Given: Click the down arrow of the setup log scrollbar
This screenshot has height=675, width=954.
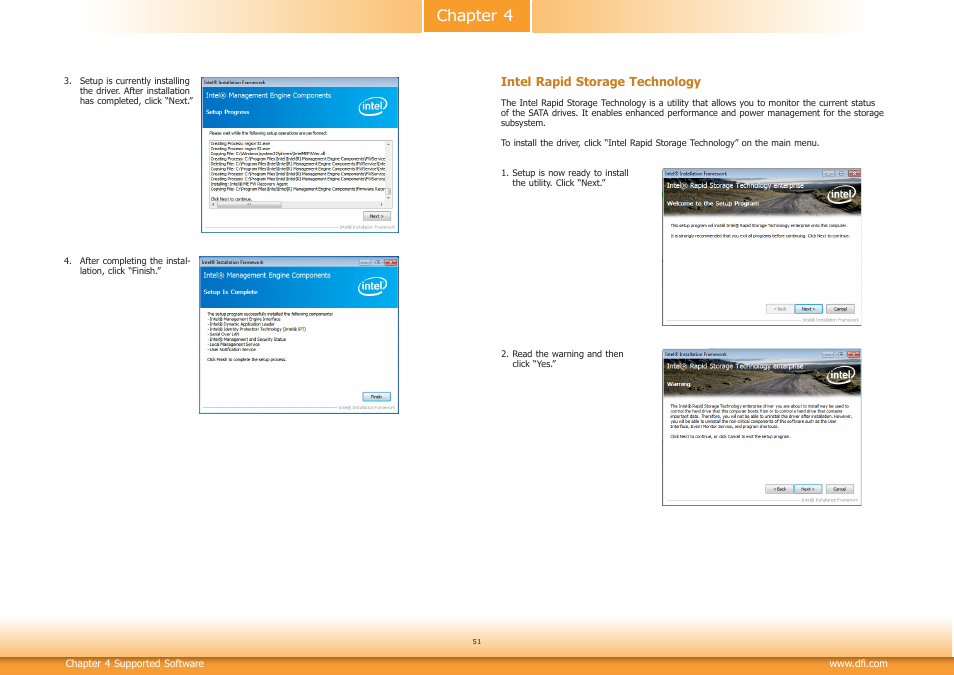Looking at the screenshot, I should [x=389, y=198].
